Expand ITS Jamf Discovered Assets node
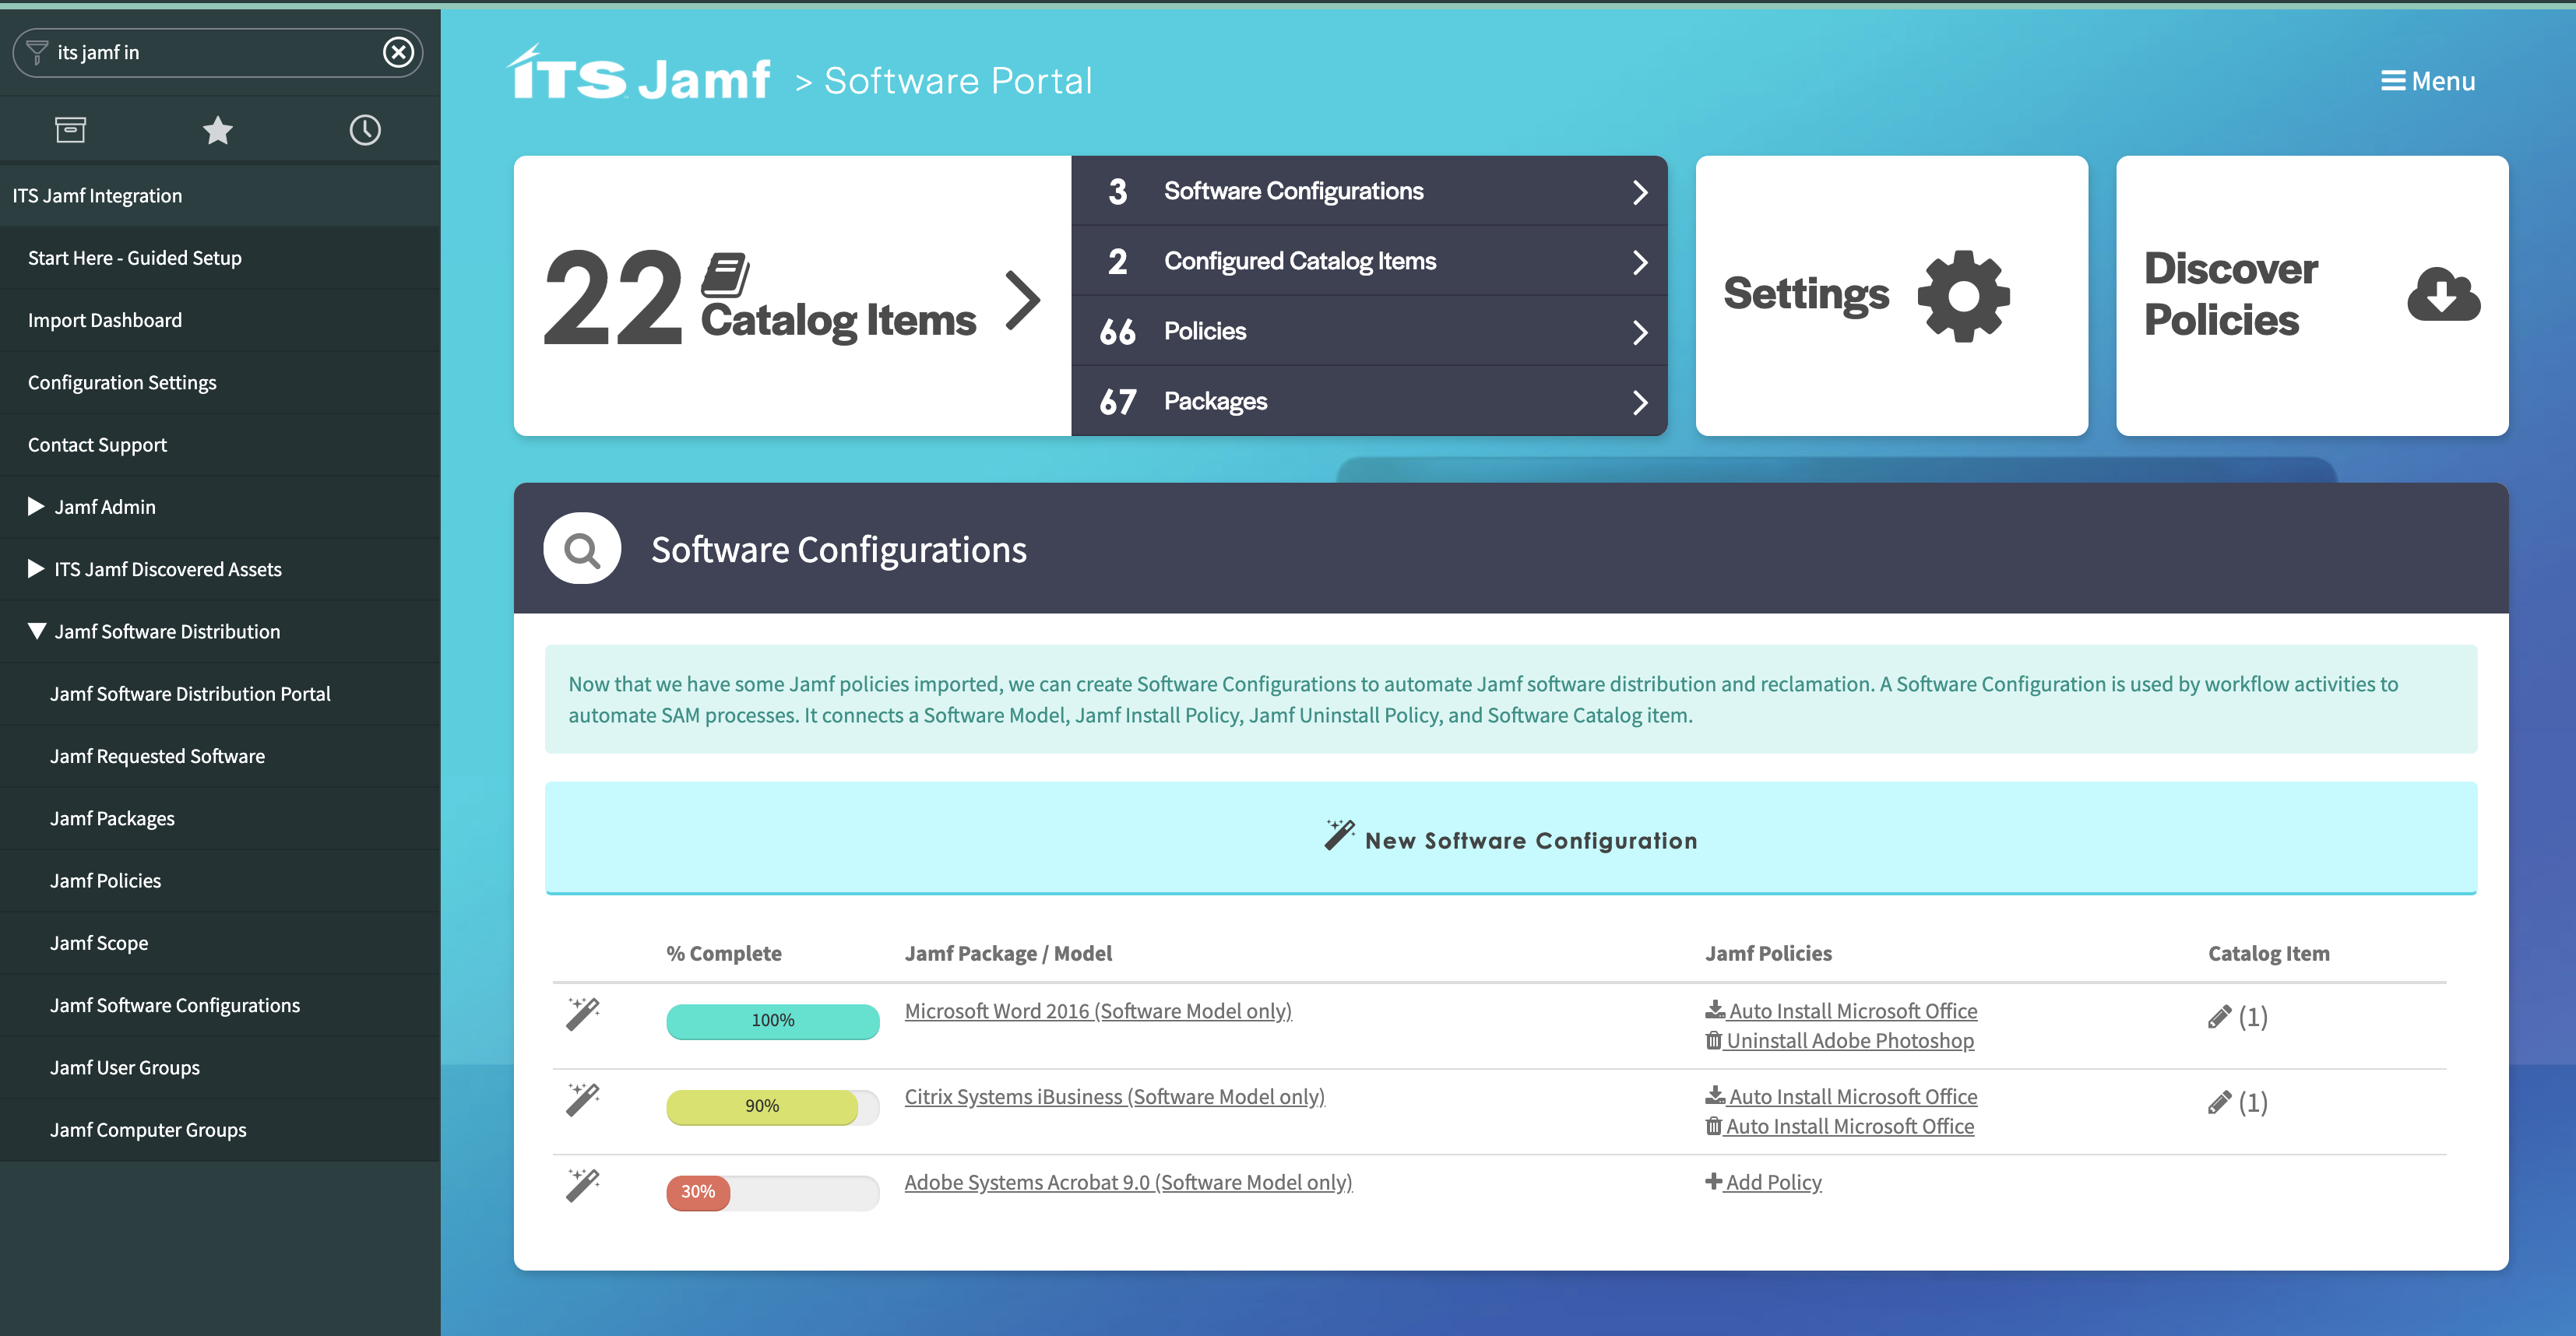 pyautogui.click(x=36, y=569)
